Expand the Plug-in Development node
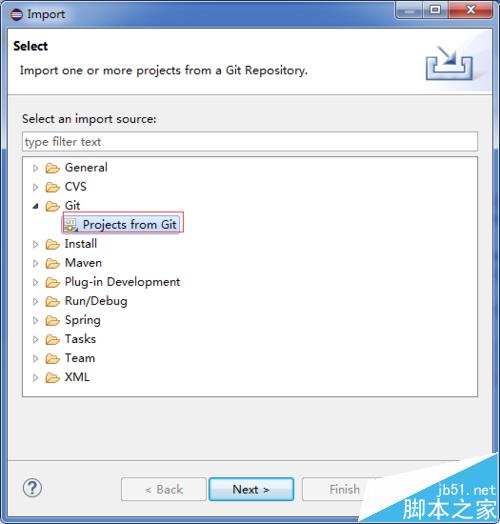This screenshot has height=524, width=500. point(35,282)
